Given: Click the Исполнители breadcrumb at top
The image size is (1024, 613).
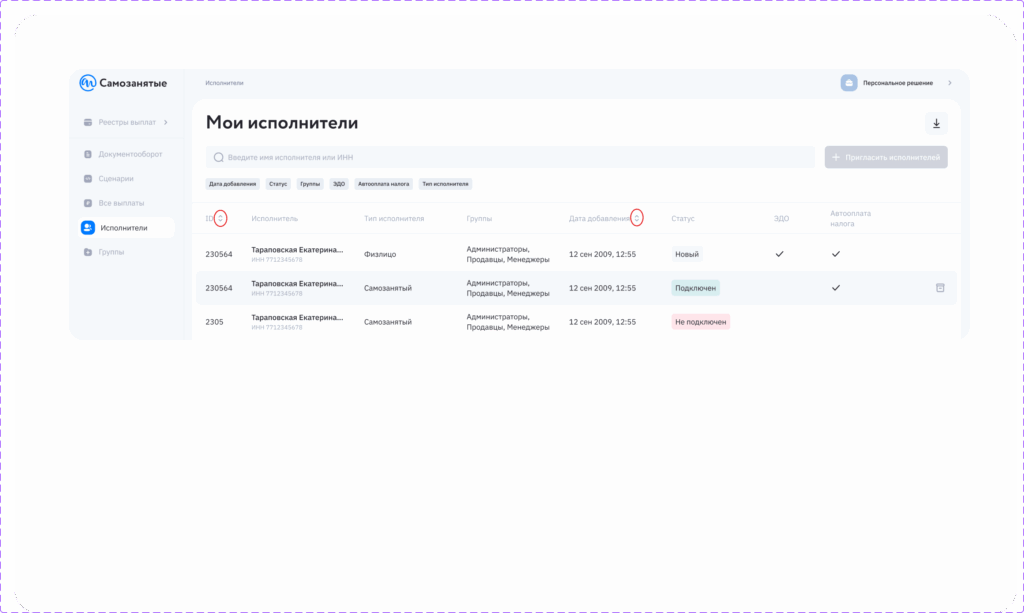Looking at the screenshot, I should pyautogui.click(x=224, y=83).
